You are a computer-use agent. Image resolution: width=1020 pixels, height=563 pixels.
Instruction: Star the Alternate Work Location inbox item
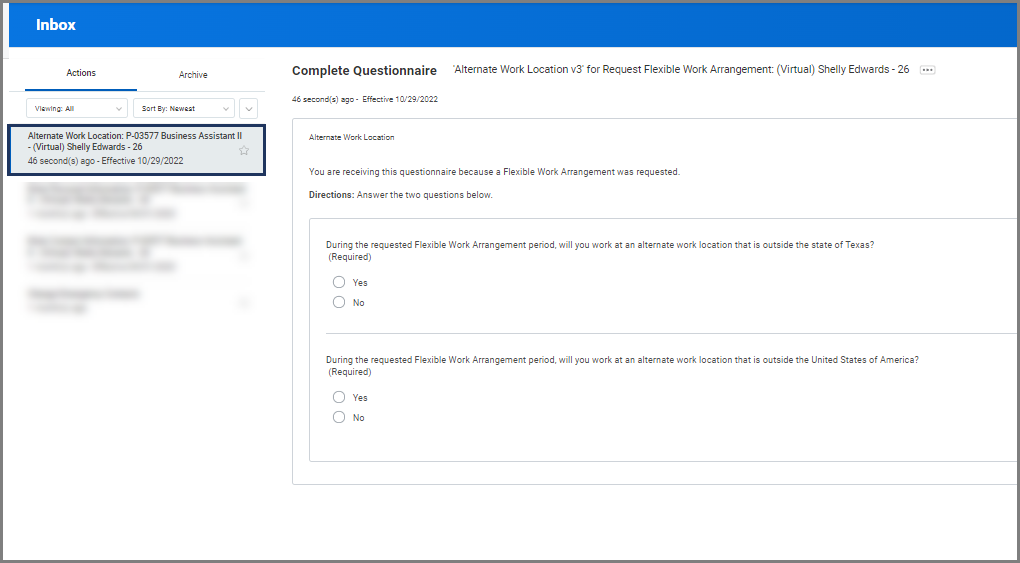click(x=243, y=151)
